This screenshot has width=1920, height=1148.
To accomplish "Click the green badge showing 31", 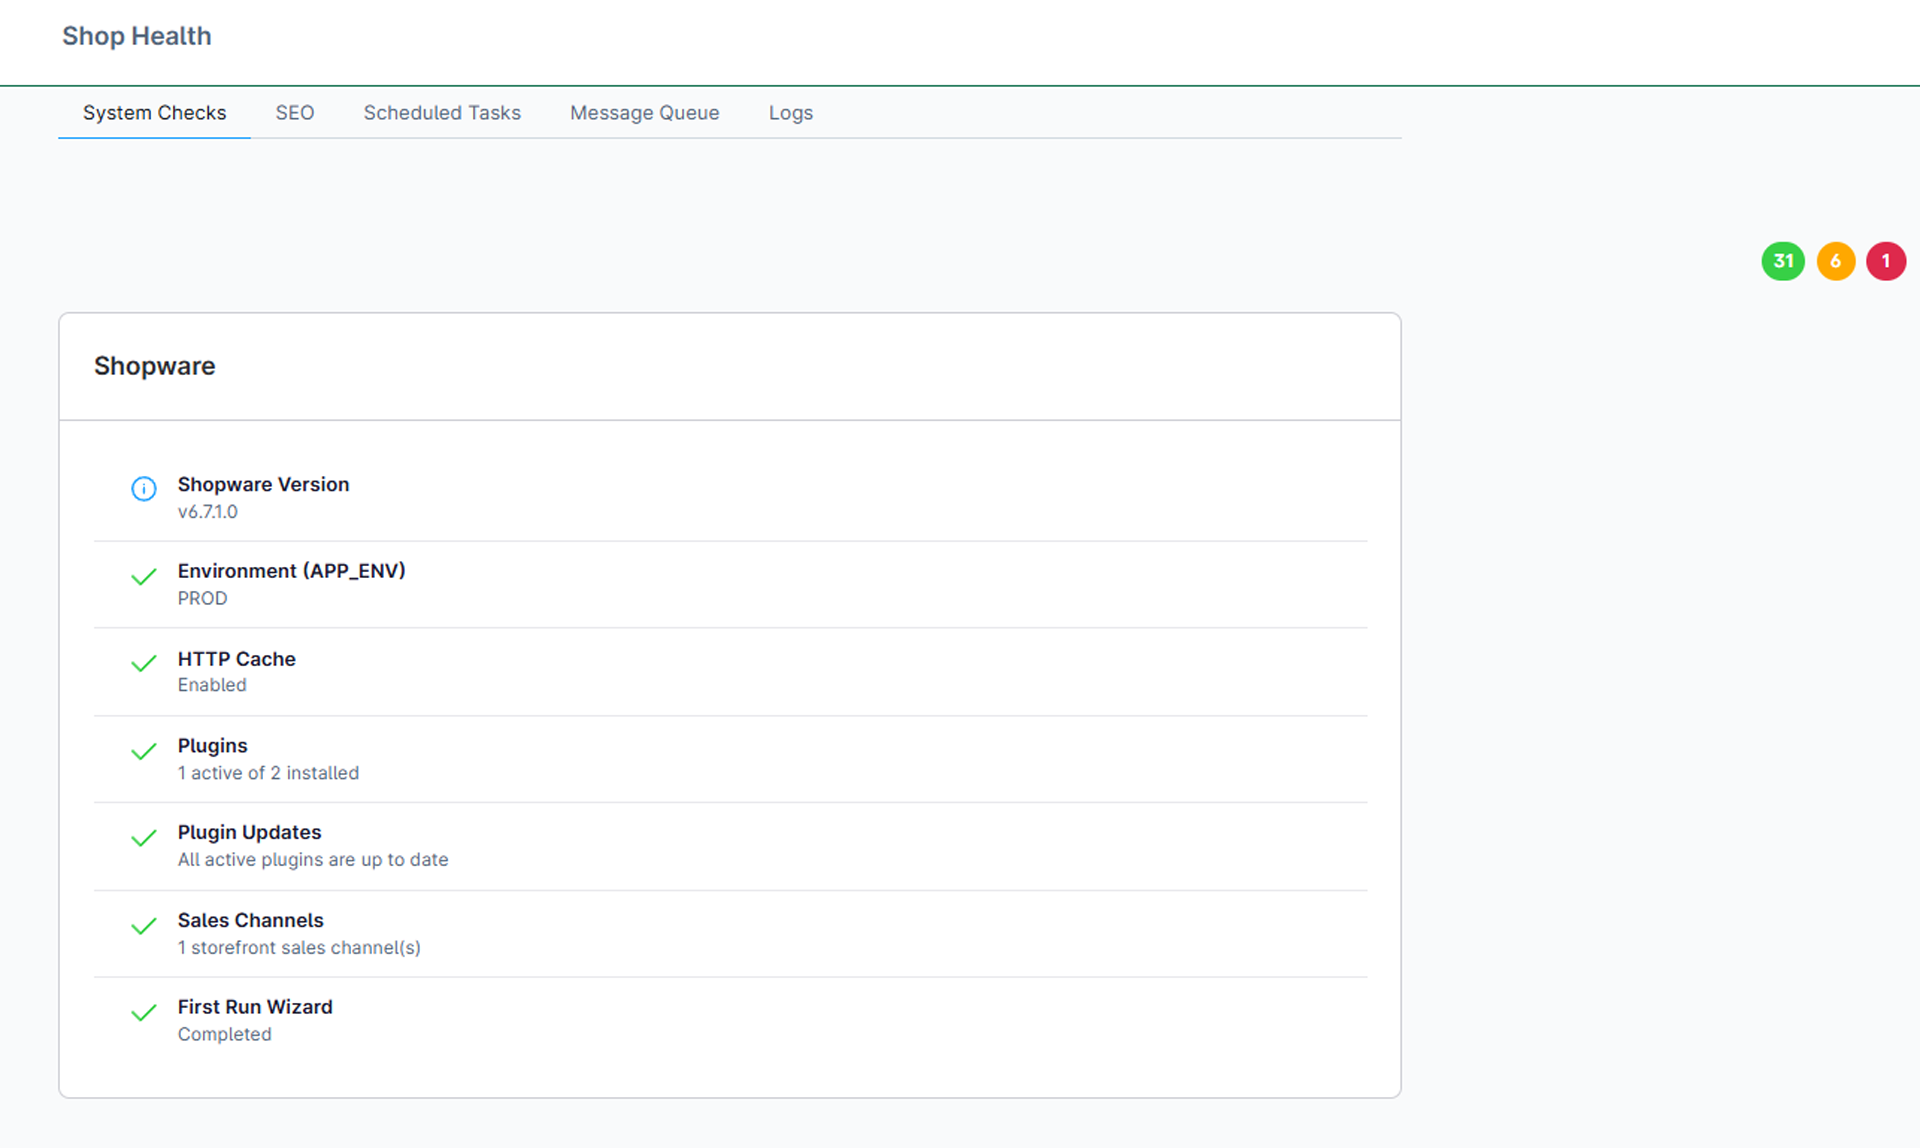I will click(x=1783, y=261).
